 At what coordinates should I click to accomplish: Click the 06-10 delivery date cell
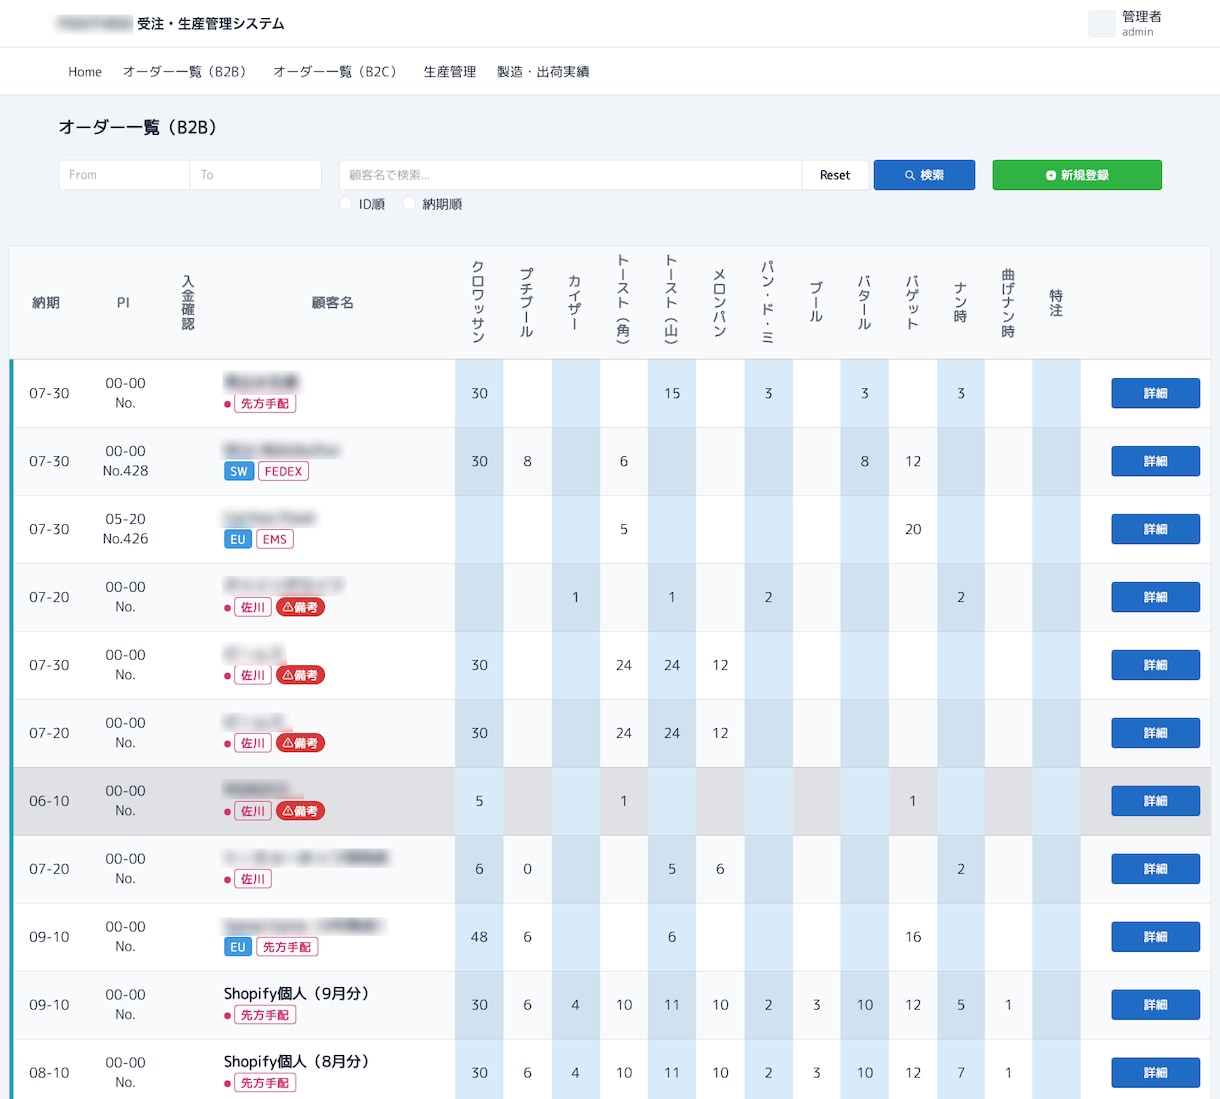[49, 801]
